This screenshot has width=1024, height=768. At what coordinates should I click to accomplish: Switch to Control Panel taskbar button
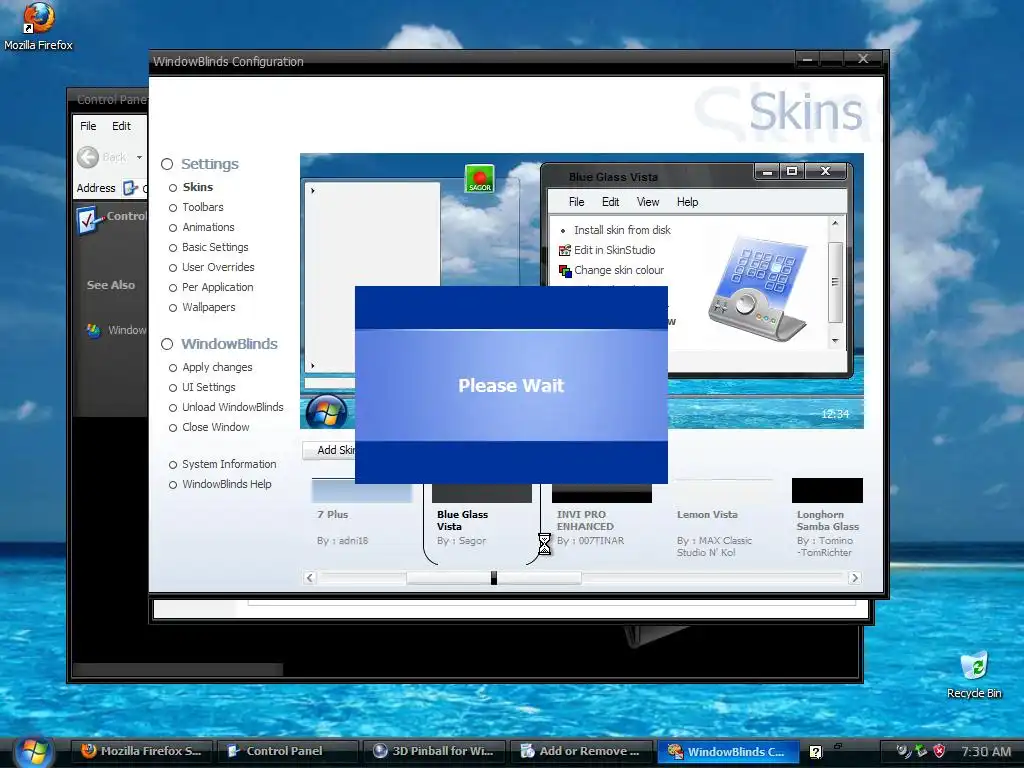(286, 751)
